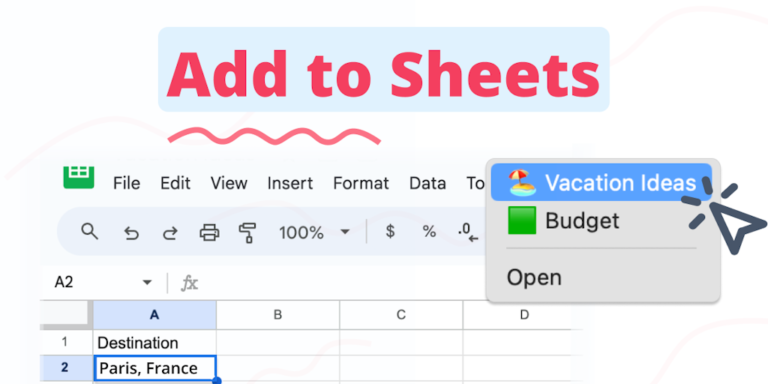Open the Insert menu
Image resolution: width=768 pixels, height=384 pixels.
[290, 183]
